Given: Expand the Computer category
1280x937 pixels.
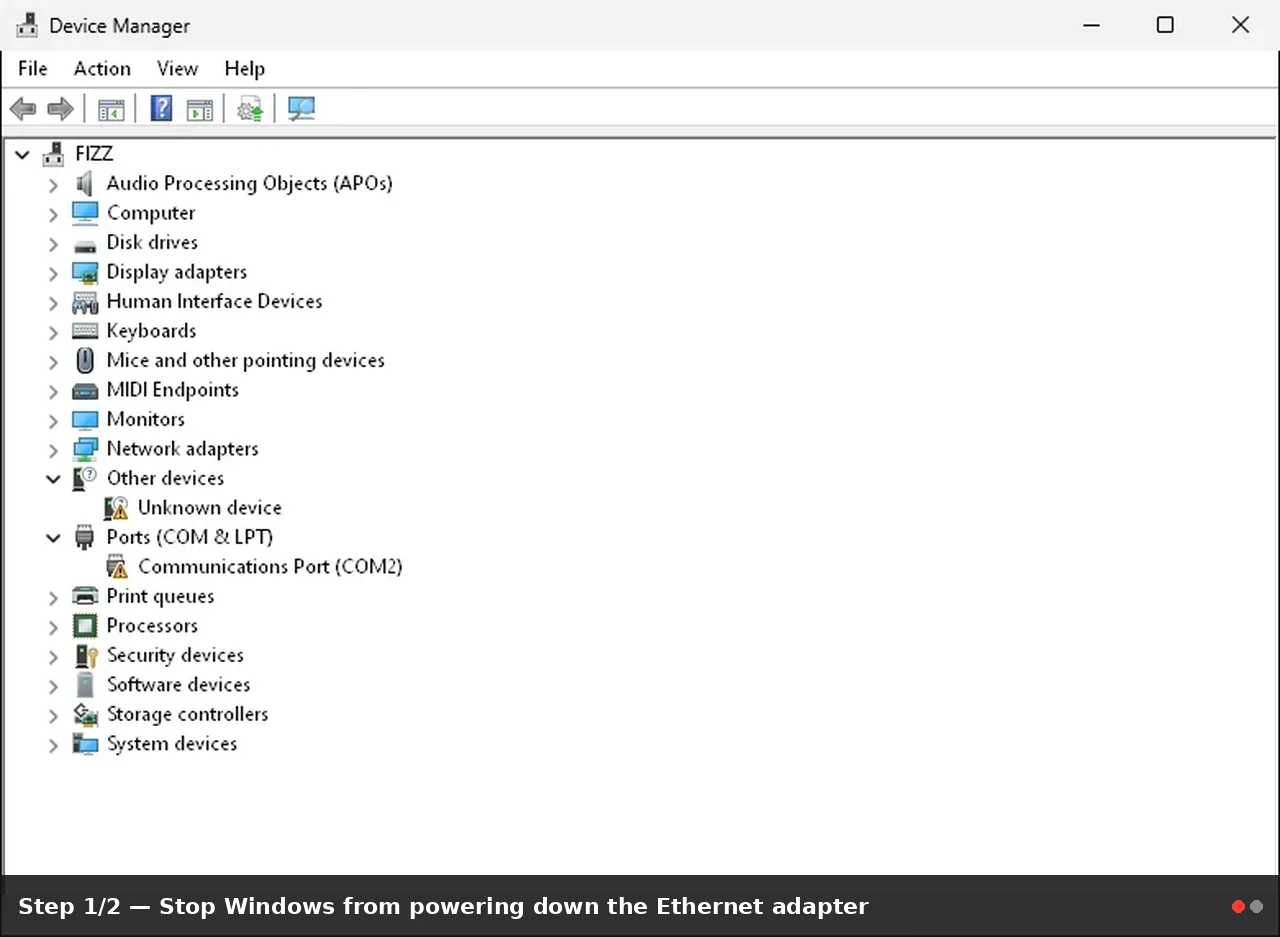Looking at the screenshot, I should (x=53, y=213).
